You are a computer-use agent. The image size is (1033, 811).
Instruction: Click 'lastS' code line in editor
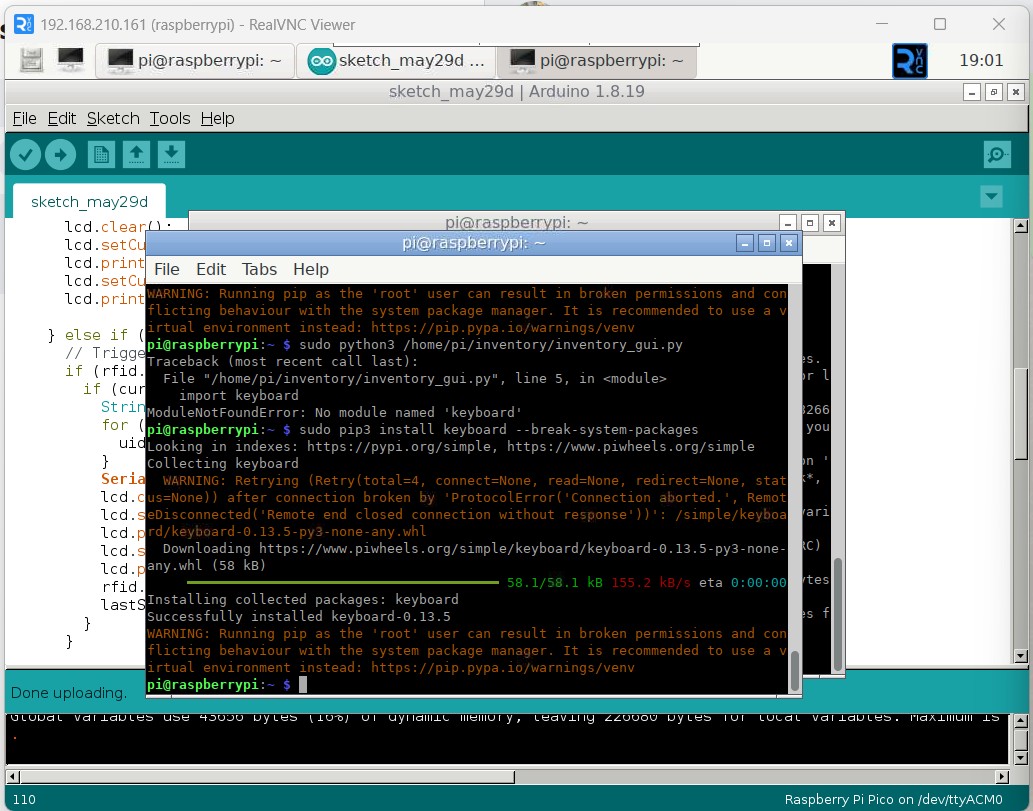(x=122, y=605)
